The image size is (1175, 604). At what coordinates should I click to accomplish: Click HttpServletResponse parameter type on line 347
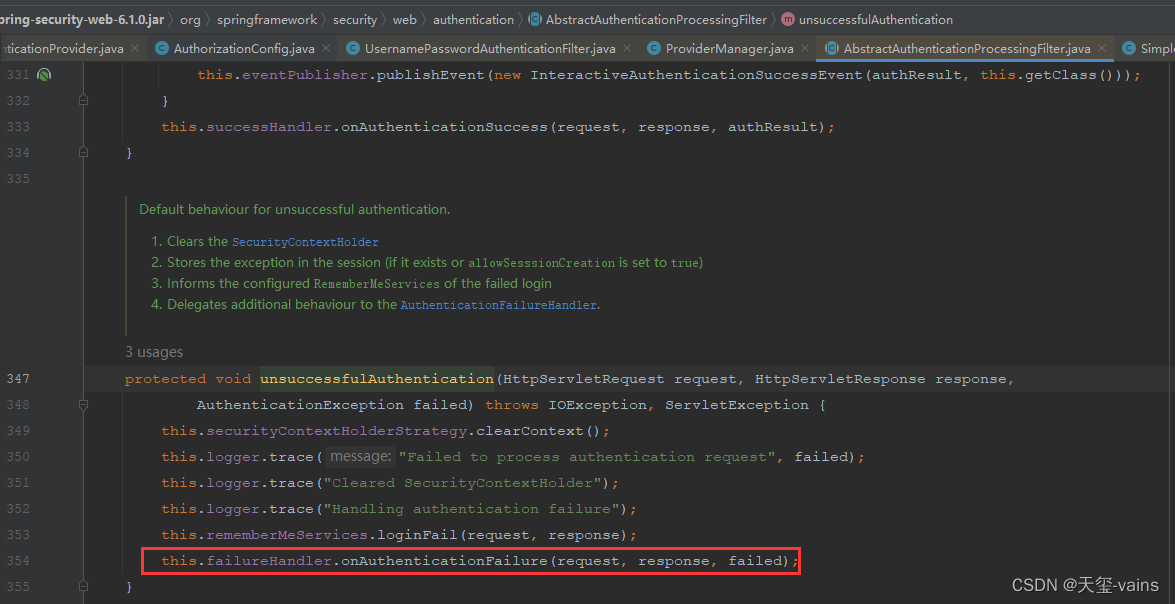click(840, 378)
